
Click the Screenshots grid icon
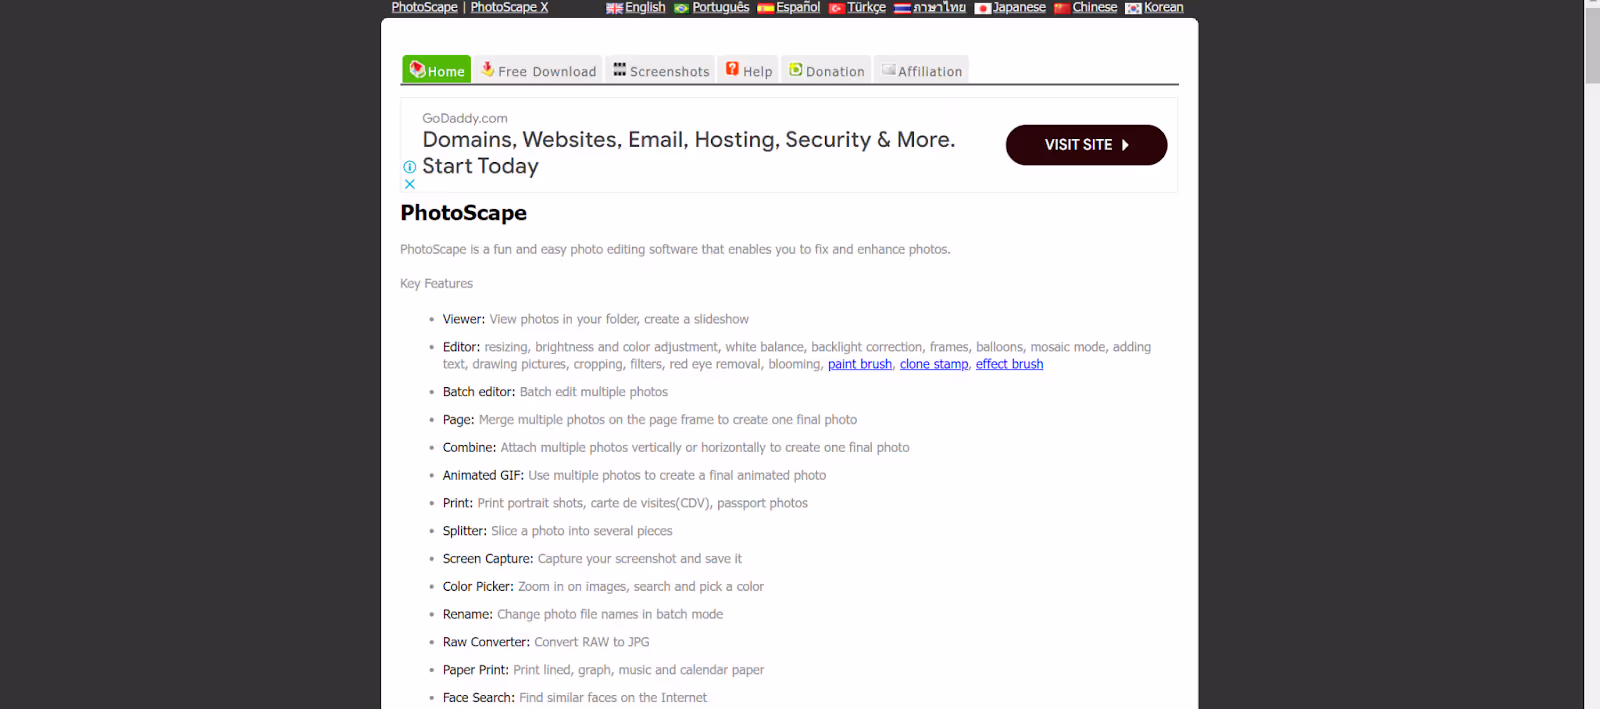[620, 69]
